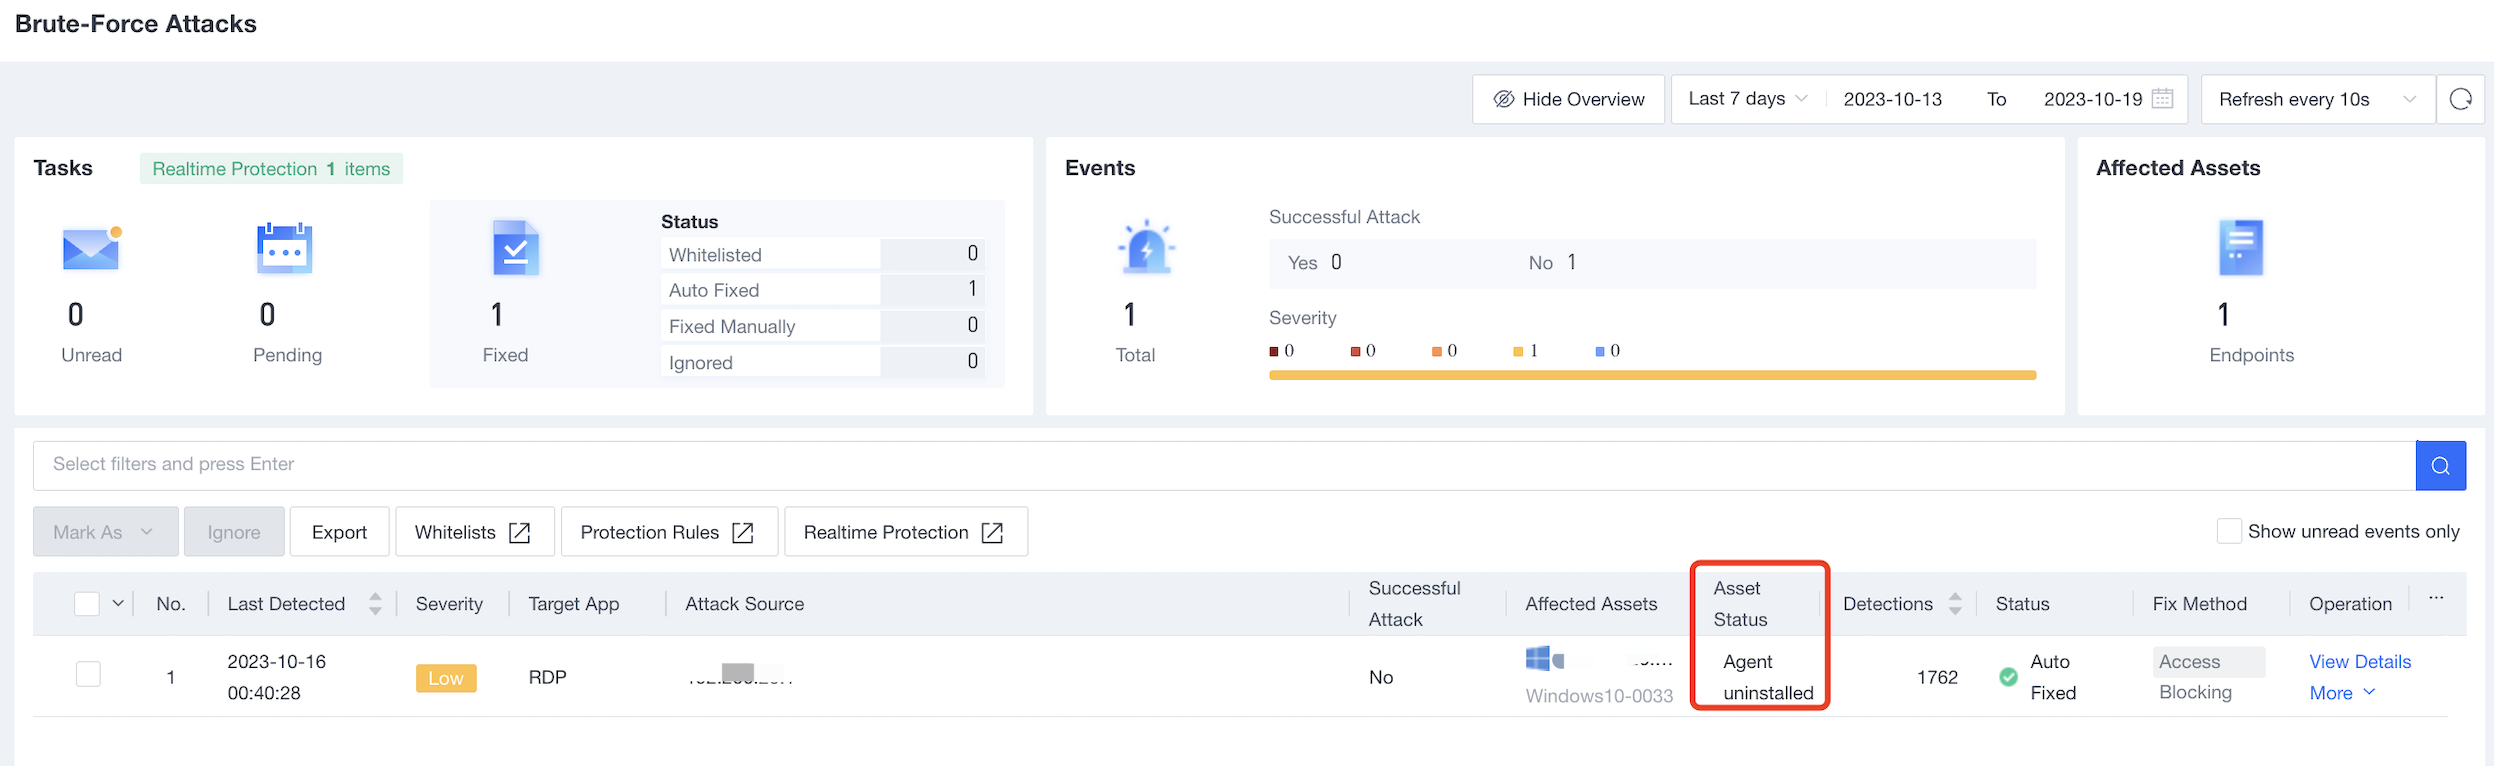Select the checkbox for row 1

(88, 675)
